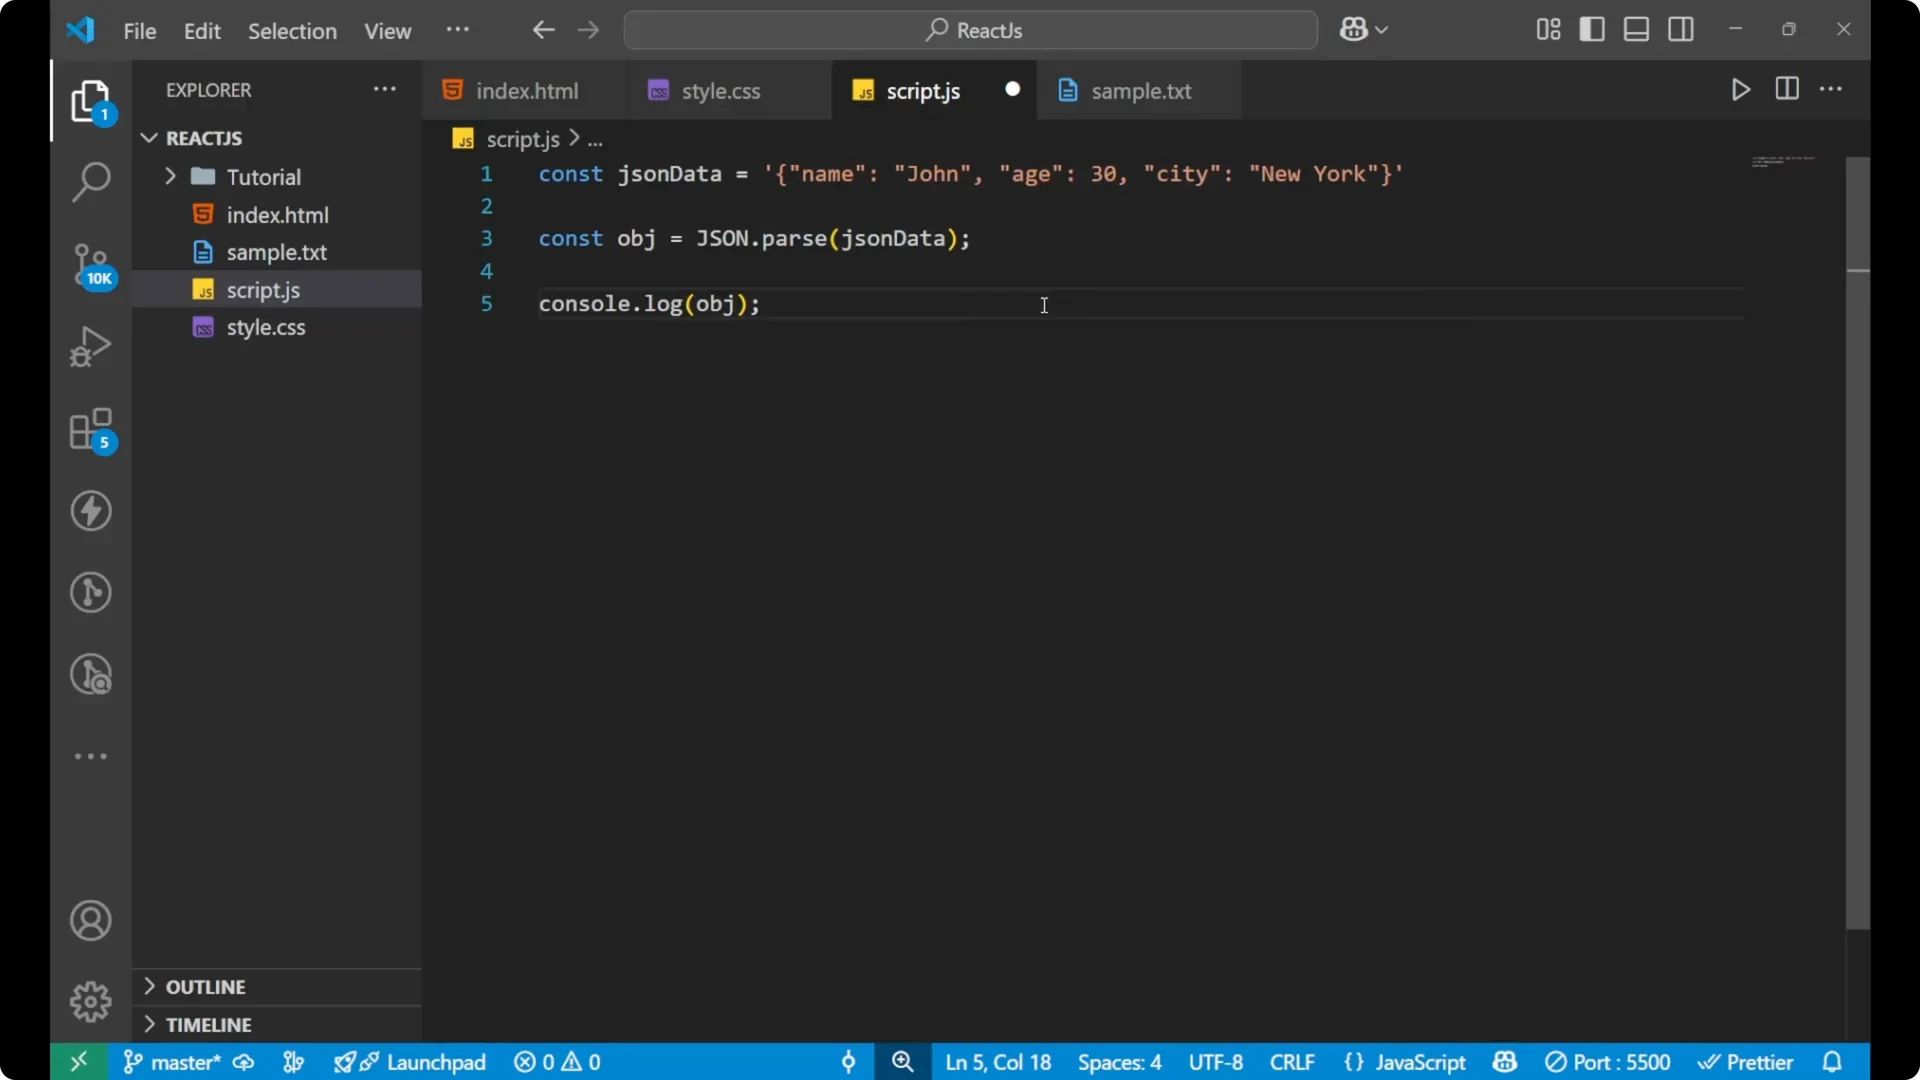Switch to the index.html tab

click(x=527, y=90)
